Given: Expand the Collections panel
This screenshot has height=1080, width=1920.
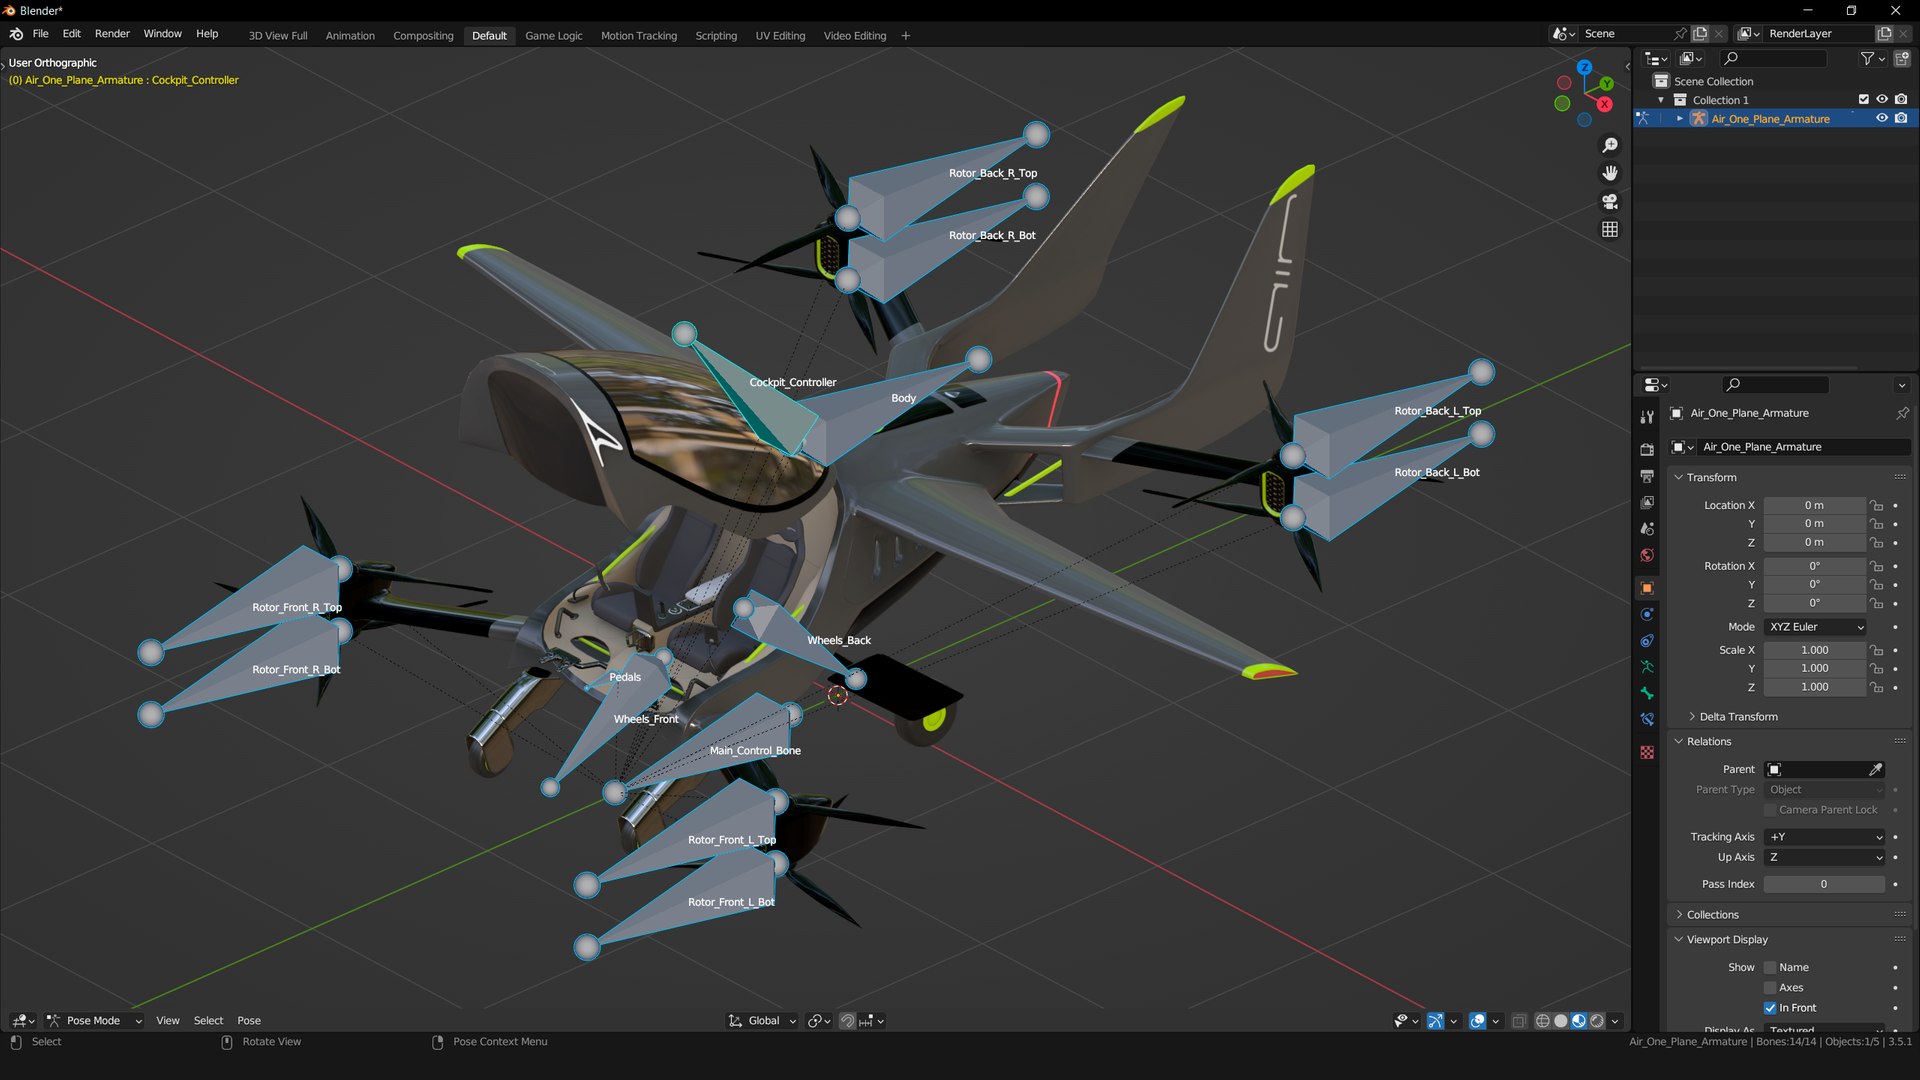Looking at the screenshot, I should [x=1712, y=915].
